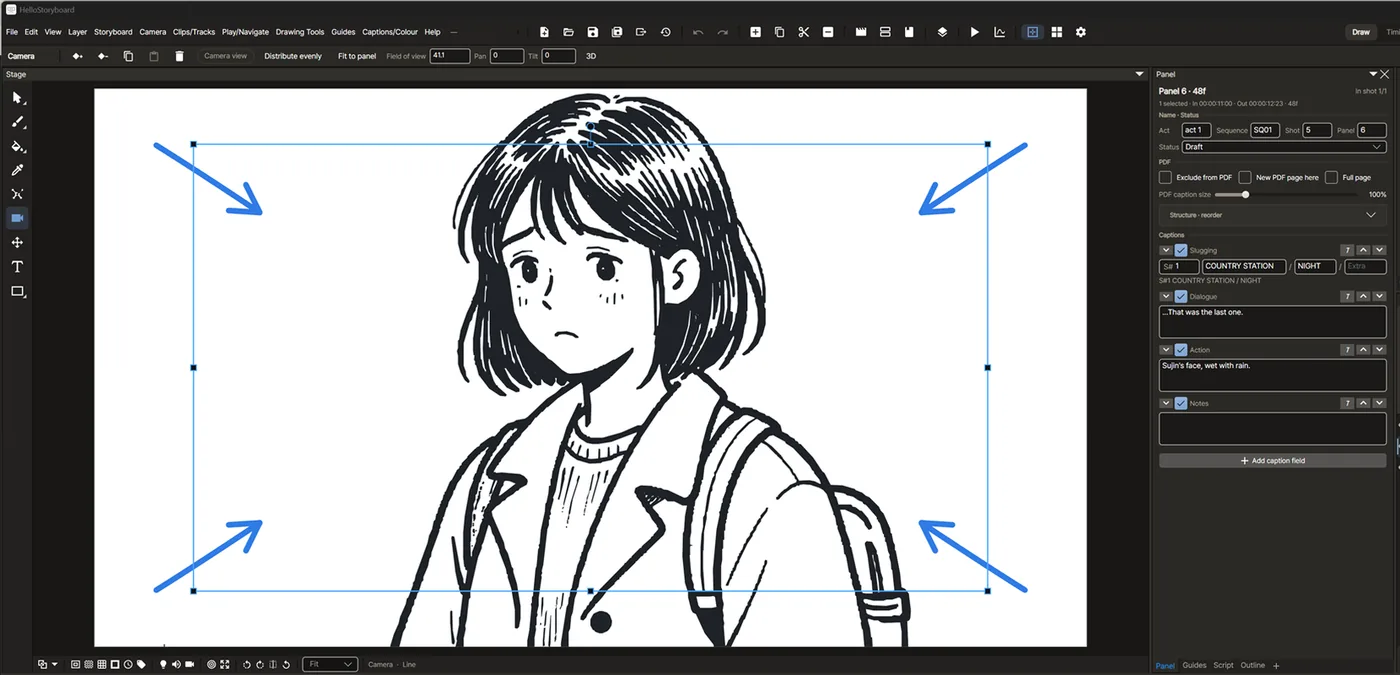
Task: Open the Fit zoom dropdown
Action: (330, 664)
